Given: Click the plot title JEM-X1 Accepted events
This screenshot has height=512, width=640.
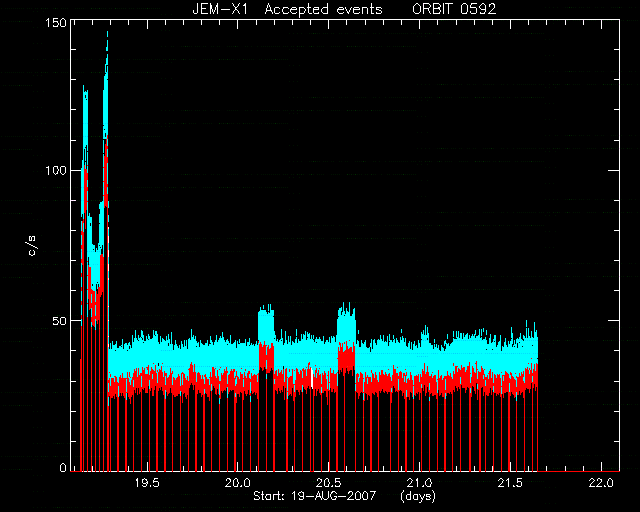Looking at the screenshot, I should 287,9.
